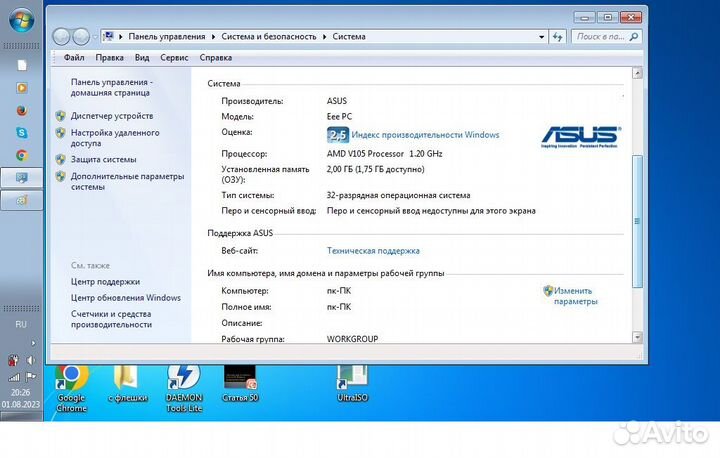Expand arrow after 'Система и безопасность' breadcrumb
This screenshot has width=720, height=458.
pyautogui.click(x=325, y=37)
